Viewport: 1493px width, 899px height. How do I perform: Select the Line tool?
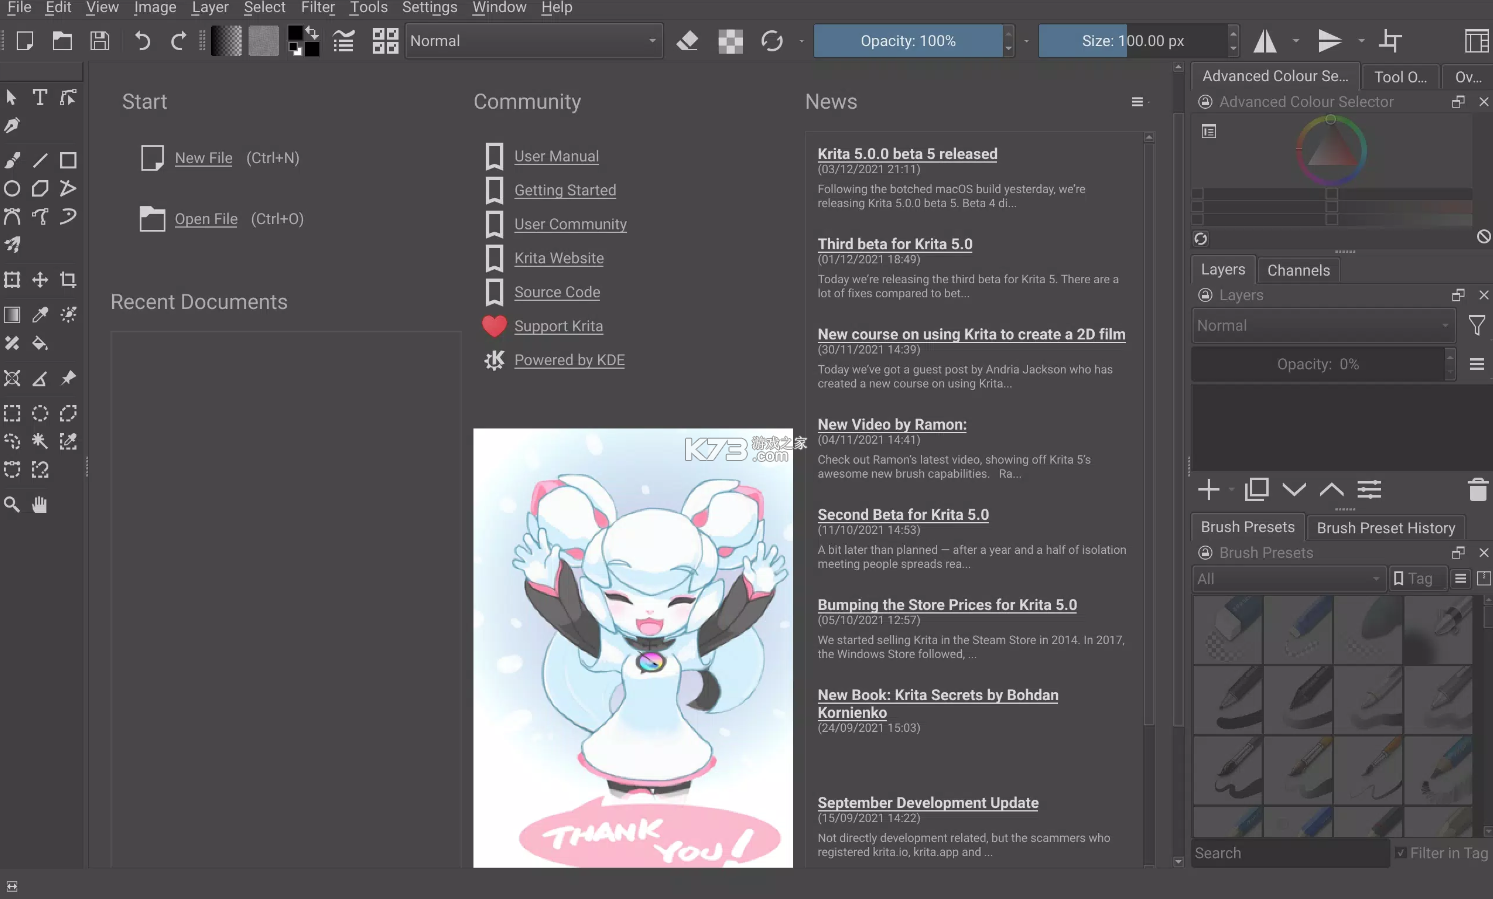[x=40, y=160]
